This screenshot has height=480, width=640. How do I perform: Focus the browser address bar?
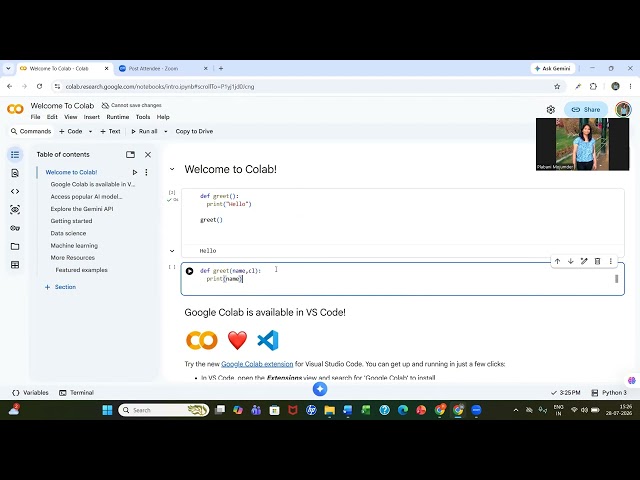302,87
